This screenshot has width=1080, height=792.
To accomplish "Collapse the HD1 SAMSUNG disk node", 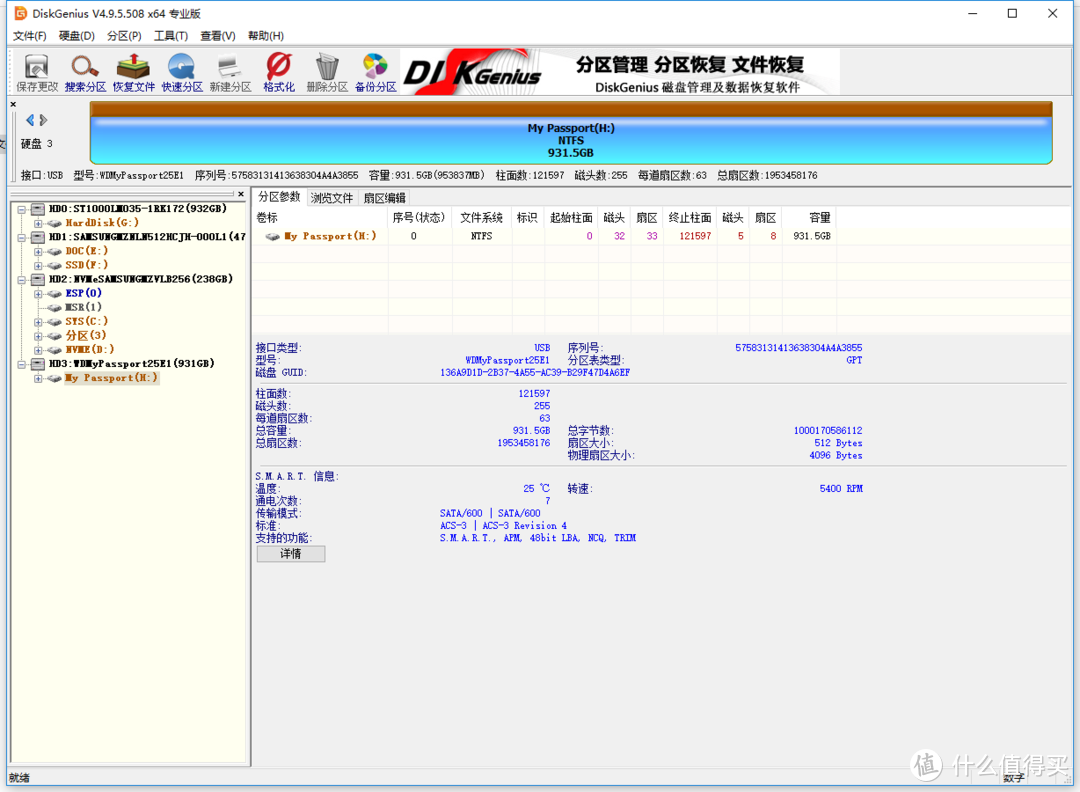I will 22,237.
